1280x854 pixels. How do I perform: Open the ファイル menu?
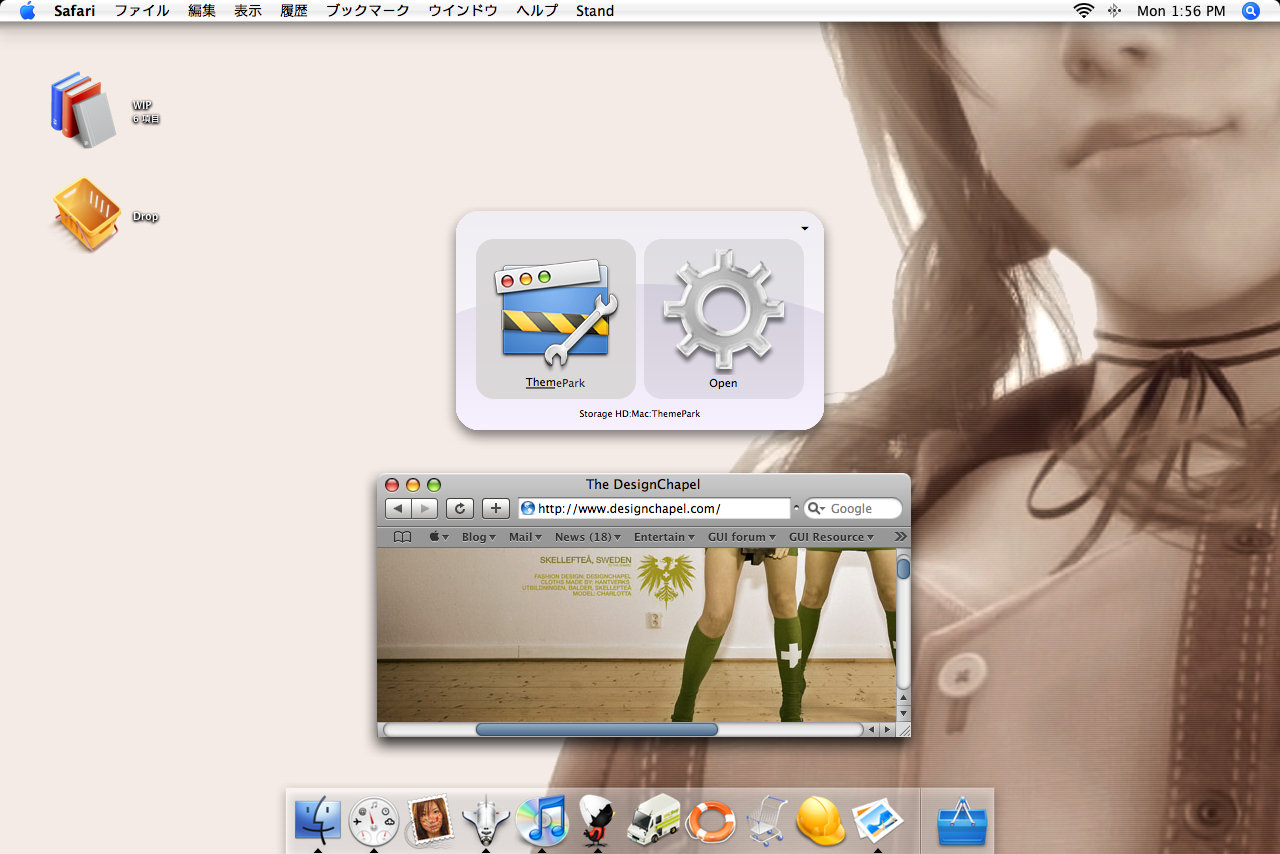pyautogui.click(x=142, y=11)
